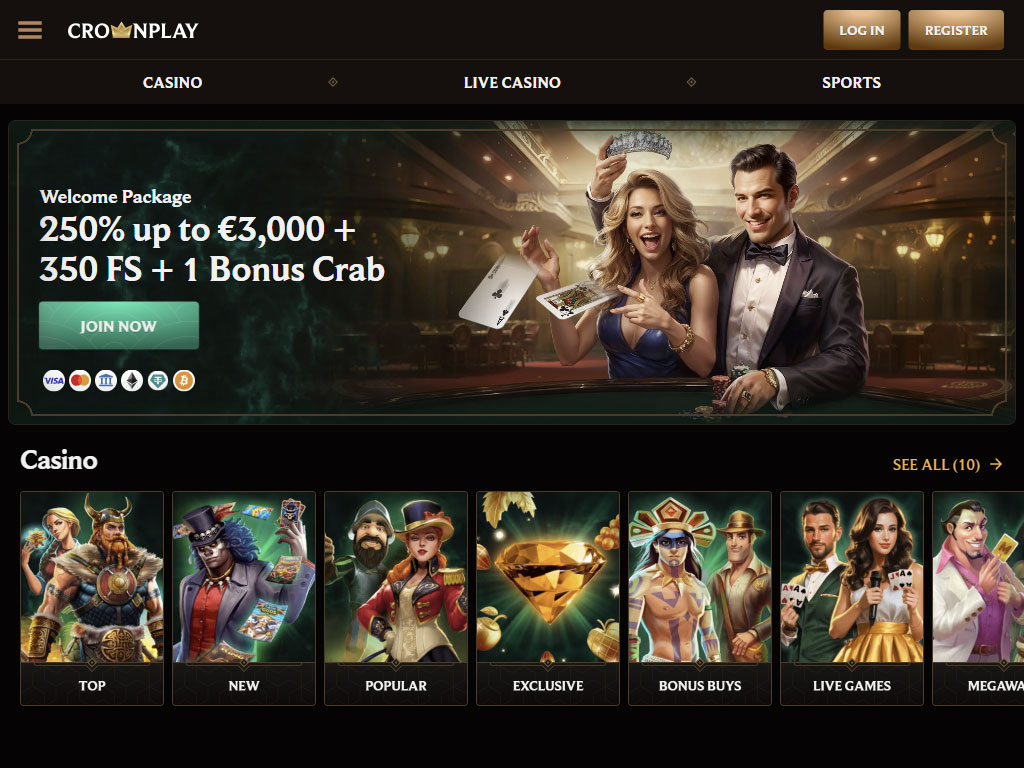Screen dimensions: 1024x768
Task: Switch to the Live Casino tab
Action: 512,82
